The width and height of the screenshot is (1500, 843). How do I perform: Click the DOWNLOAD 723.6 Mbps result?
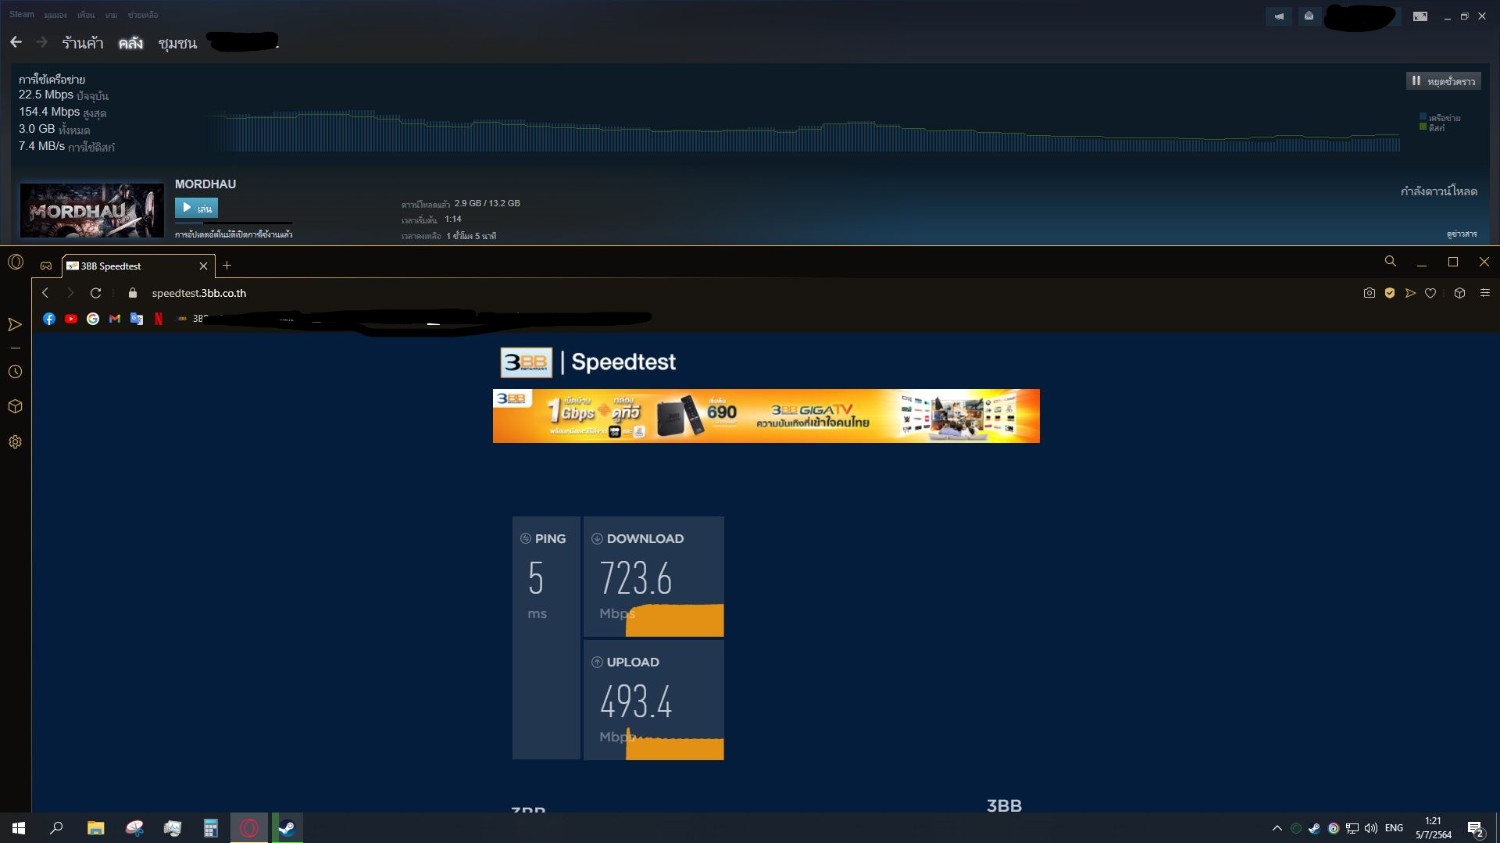click(654, 577)
